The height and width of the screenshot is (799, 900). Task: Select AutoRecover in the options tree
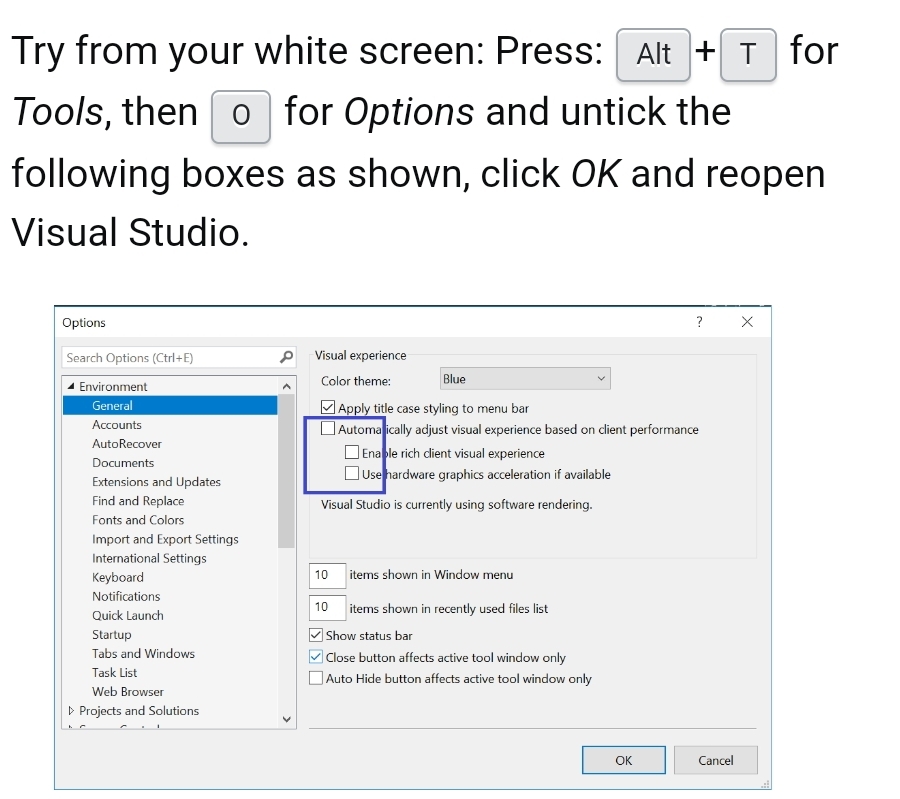pos(127,444)
